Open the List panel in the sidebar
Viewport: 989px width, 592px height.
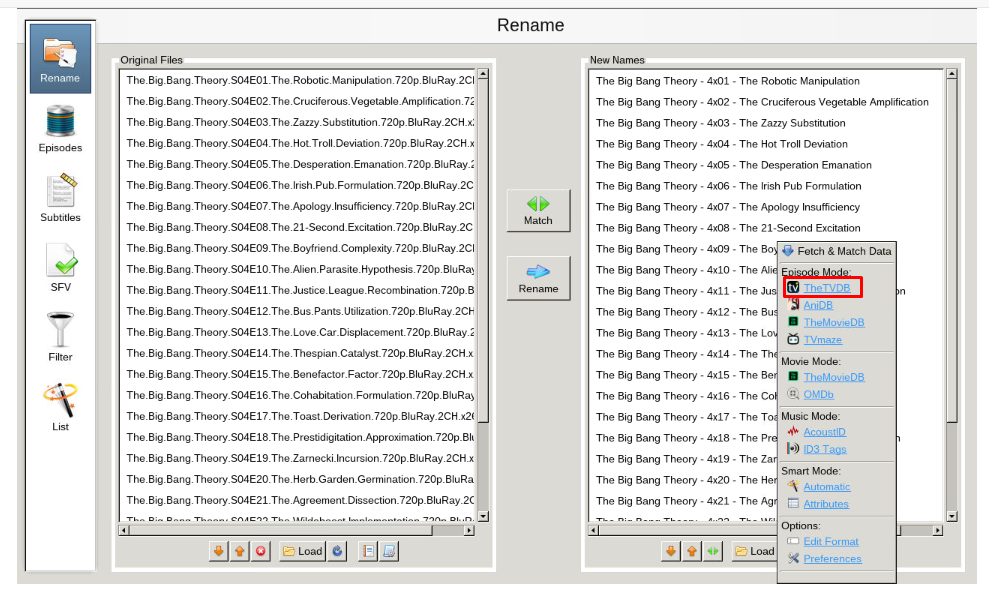(59, 405)
